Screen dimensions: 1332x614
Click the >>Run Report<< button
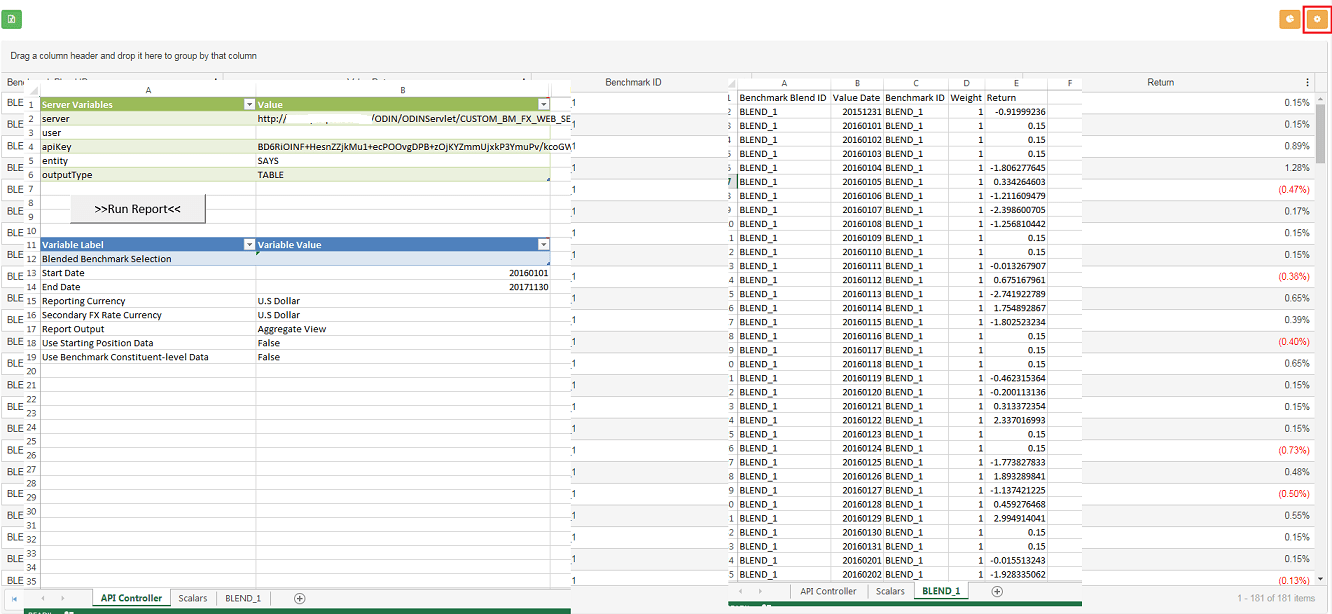point(138,209)
